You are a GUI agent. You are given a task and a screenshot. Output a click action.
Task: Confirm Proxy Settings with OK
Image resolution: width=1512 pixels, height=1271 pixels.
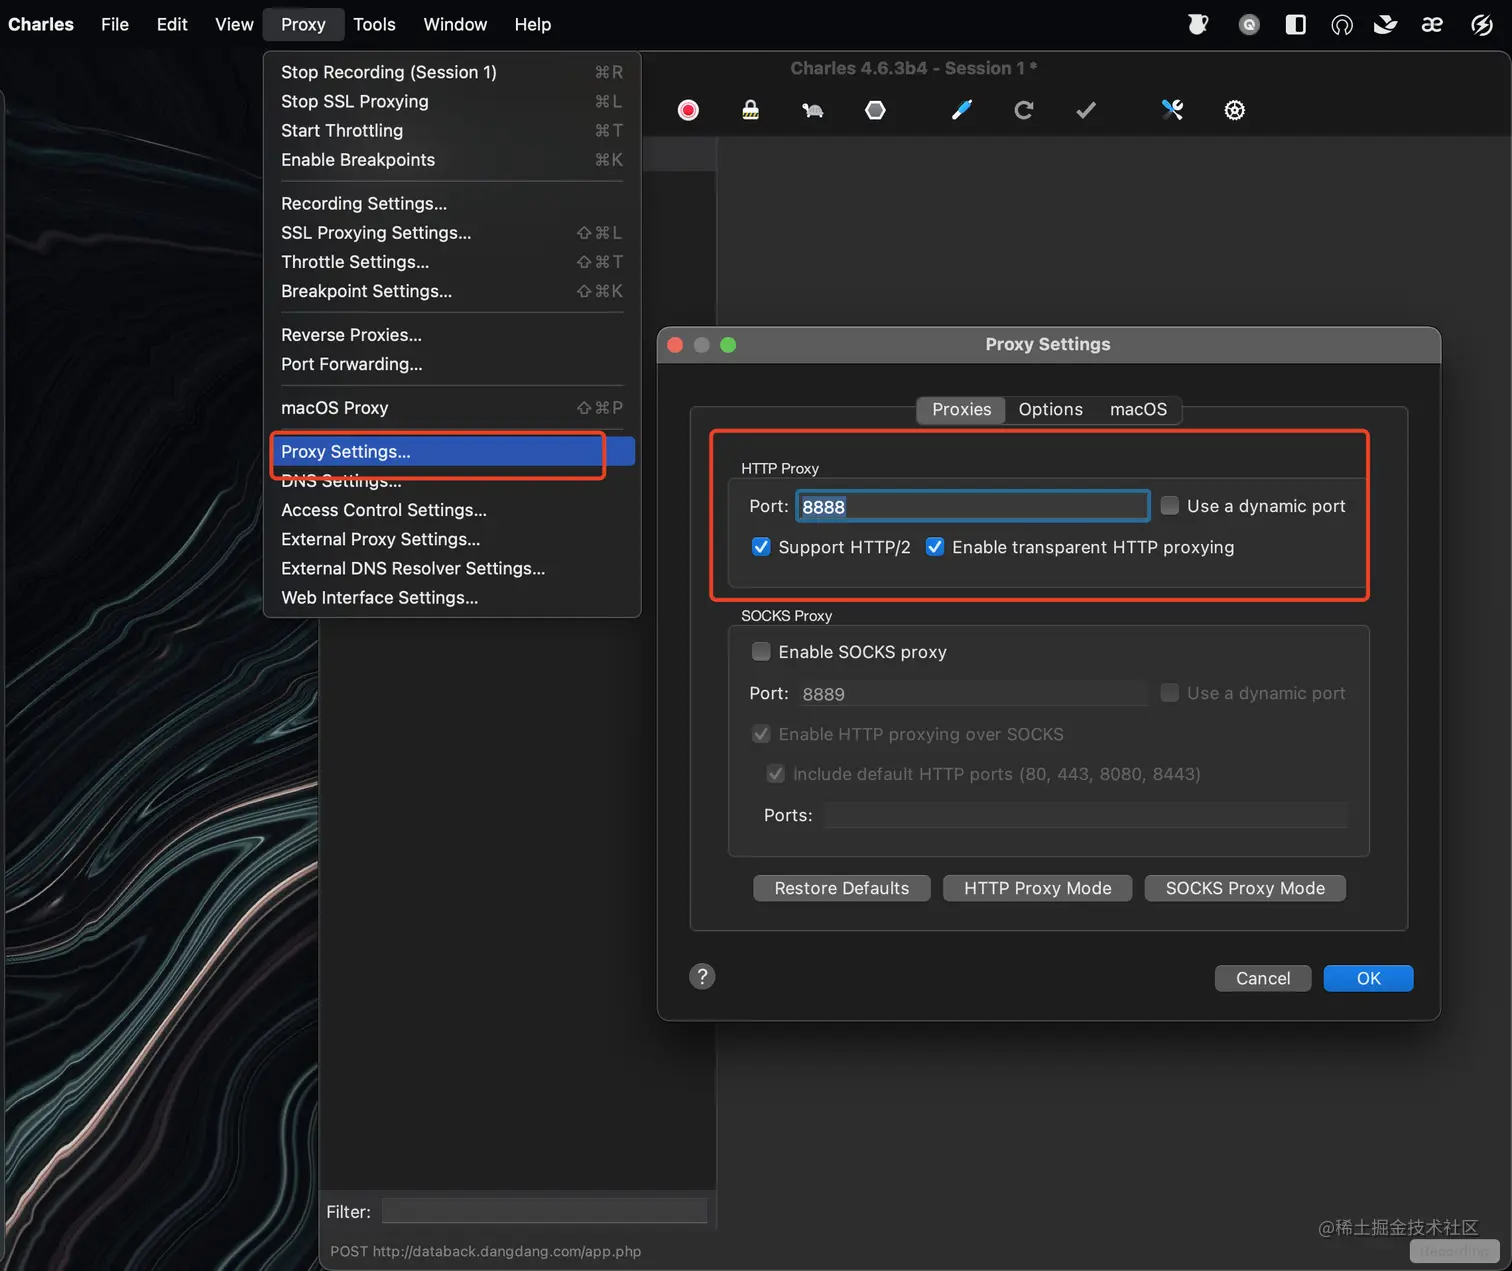(1368, 978)
